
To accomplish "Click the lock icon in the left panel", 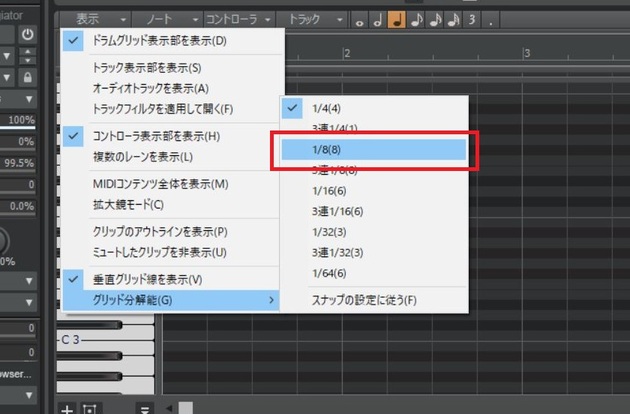I will [x=27, y=77].
